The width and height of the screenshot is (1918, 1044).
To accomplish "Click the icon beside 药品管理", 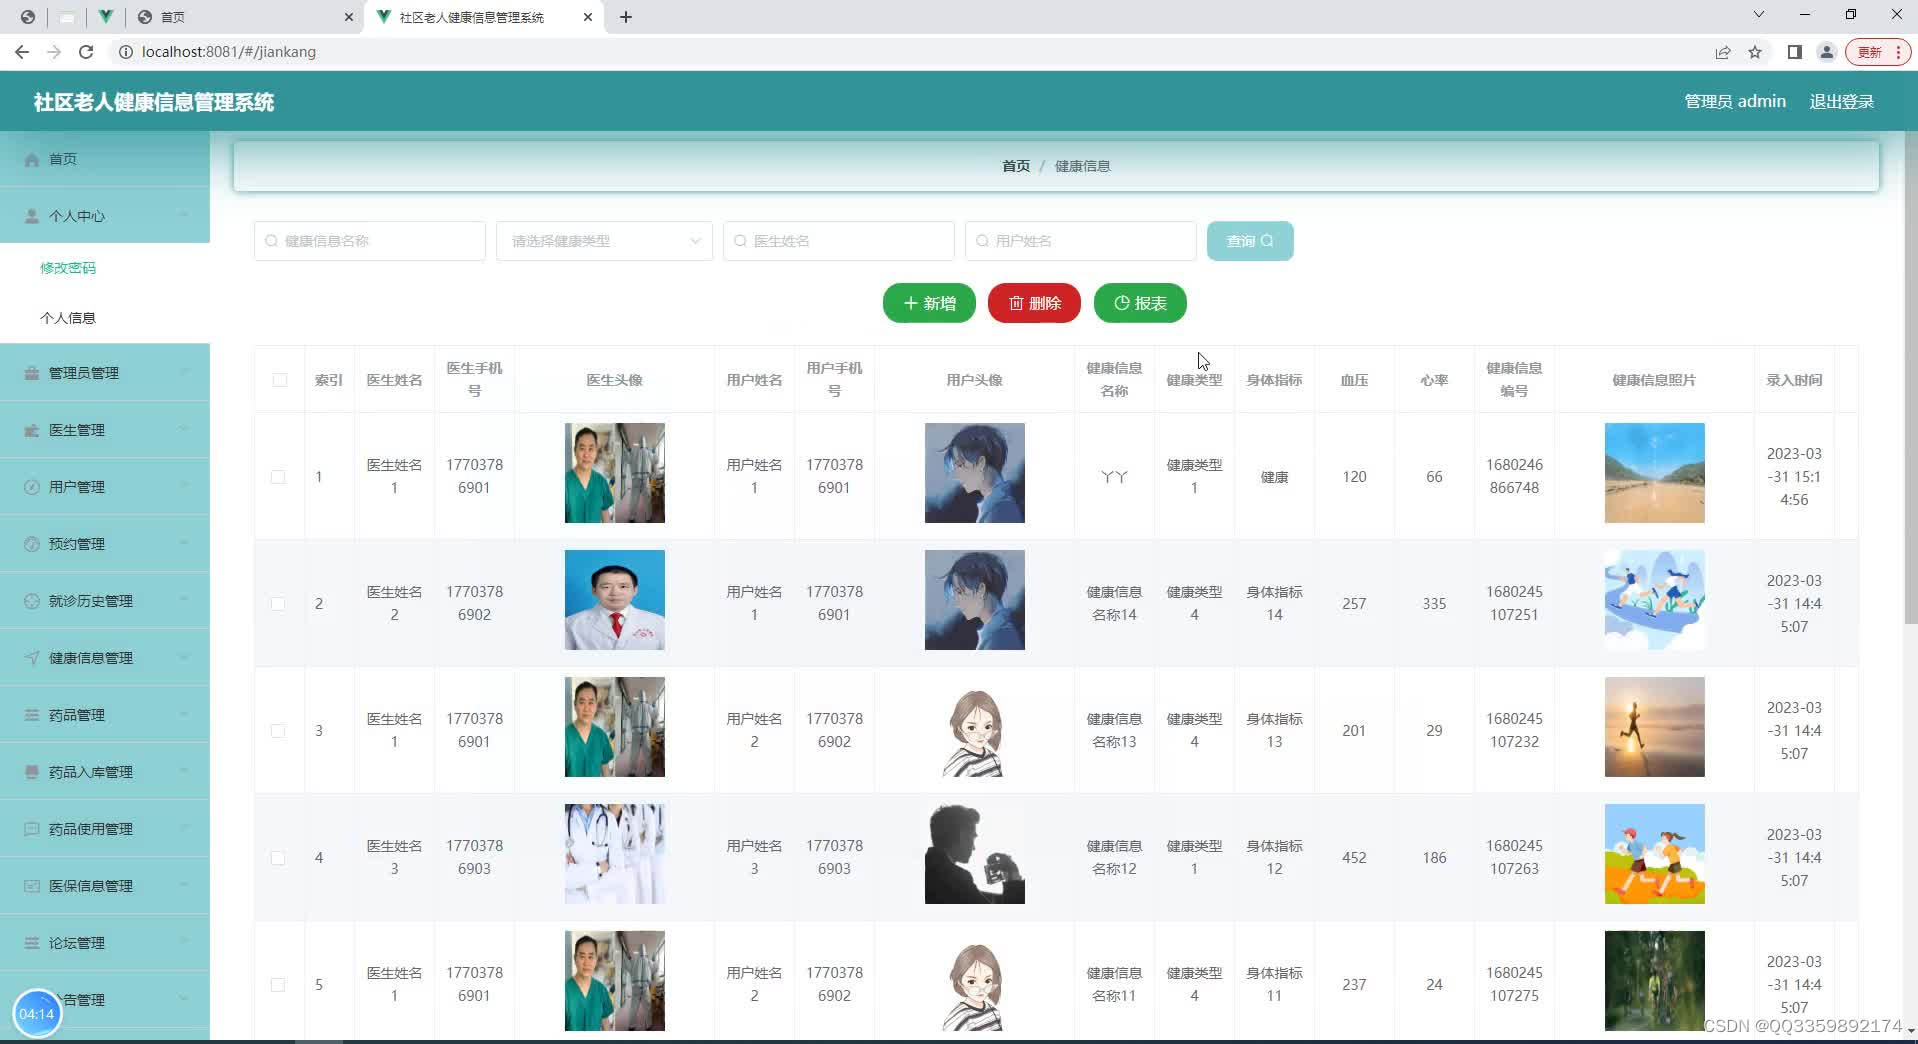I will (x=32, y=715).
